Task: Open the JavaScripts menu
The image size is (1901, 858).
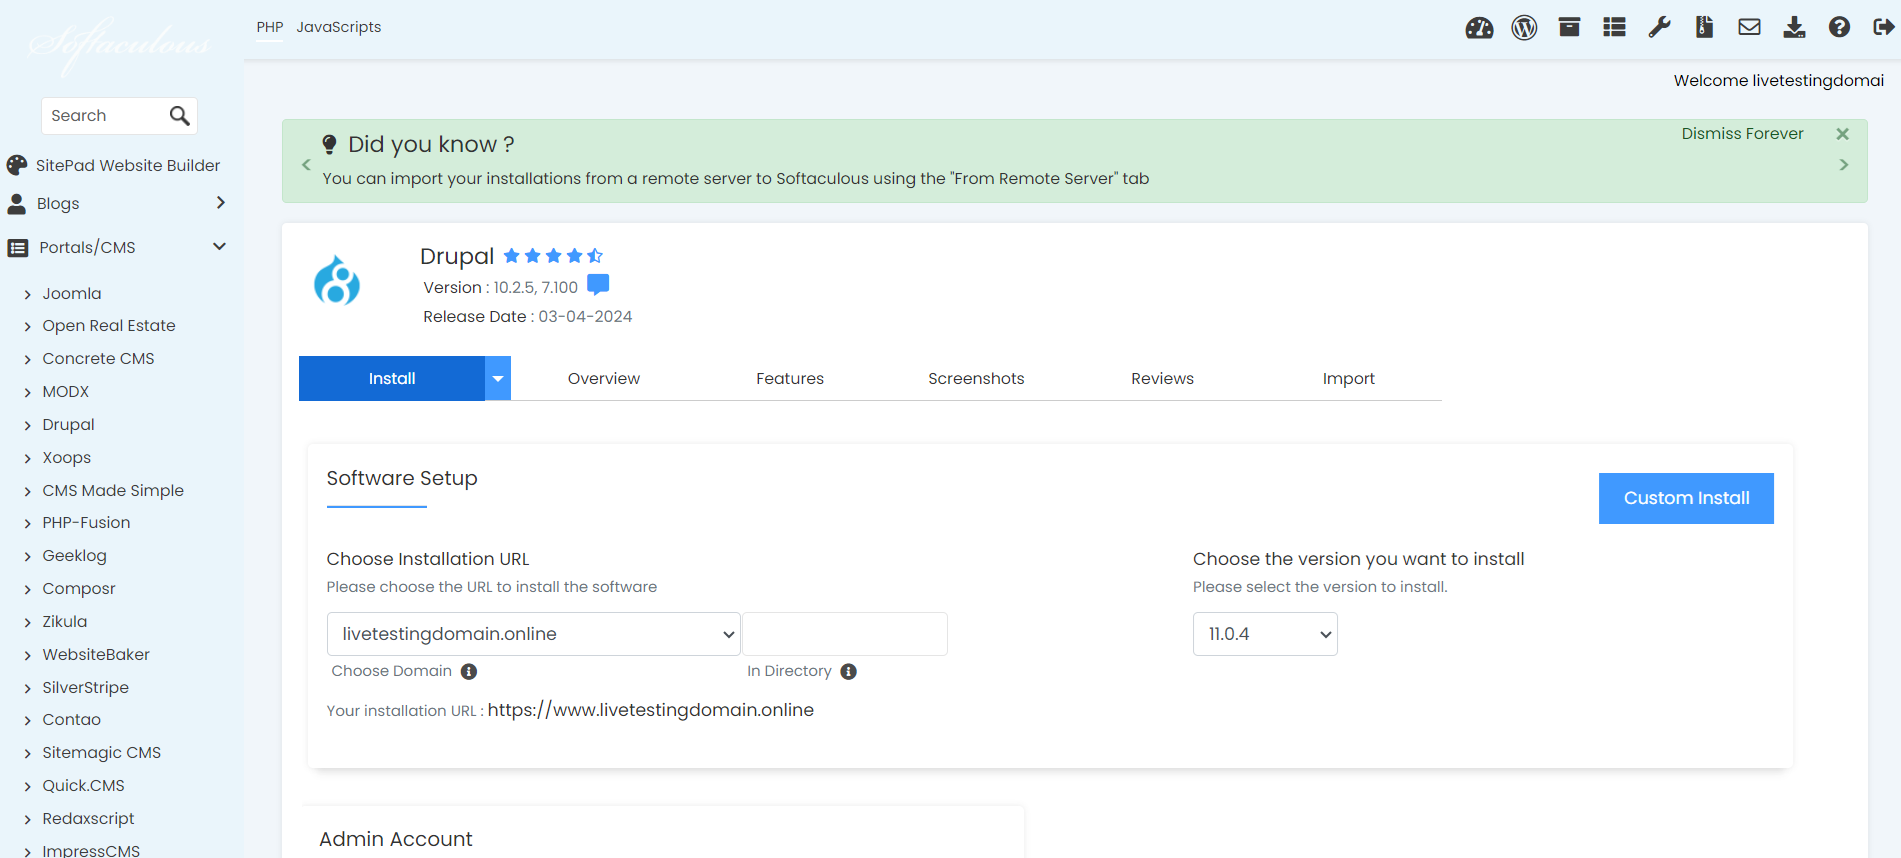Action: [339, 27]
